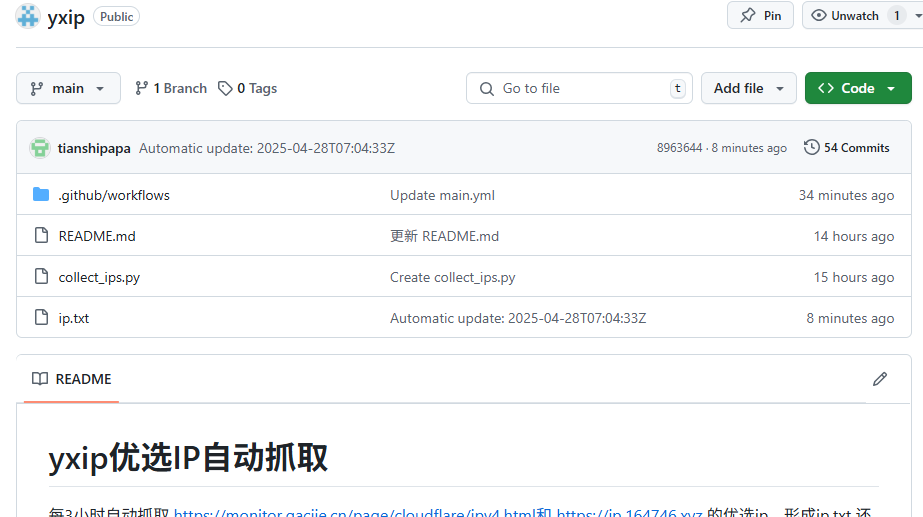Click the file icon for ip.txt
The height and width of the screenshot is (517, 923).
coord(41,317)
